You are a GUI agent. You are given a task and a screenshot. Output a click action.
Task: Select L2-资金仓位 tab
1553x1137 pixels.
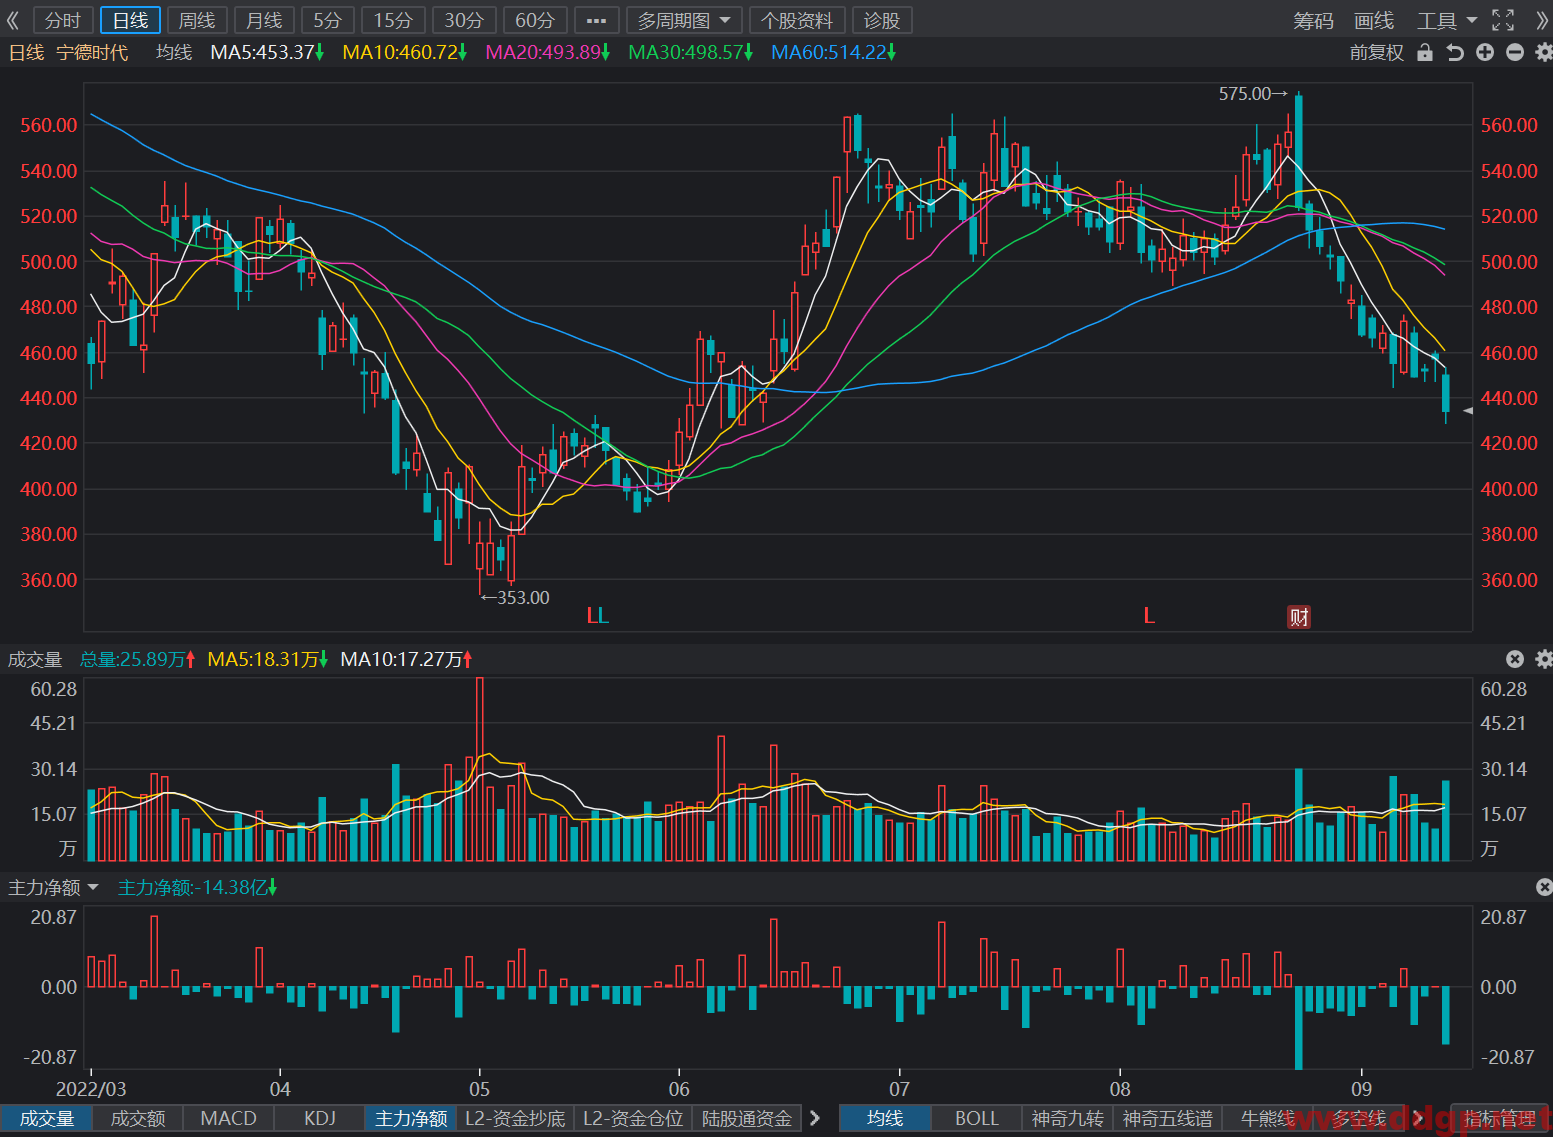(633, 1118)
